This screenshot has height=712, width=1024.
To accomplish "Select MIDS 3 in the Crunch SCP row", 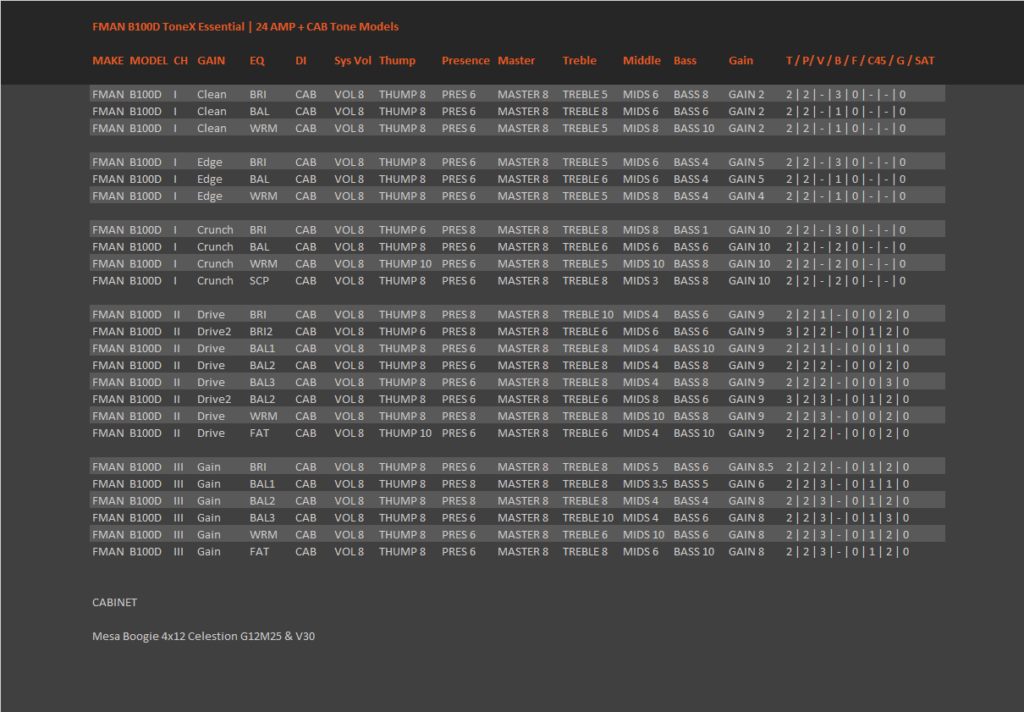I will pos(641,281).
